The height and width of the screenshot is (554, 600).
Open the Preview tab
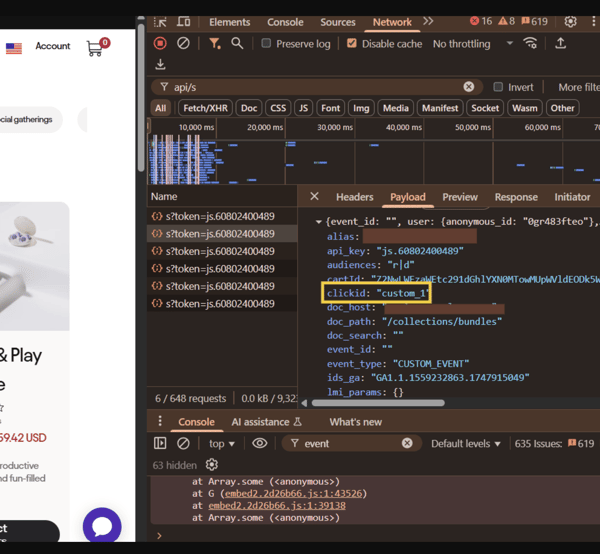[x=460, y=197]
